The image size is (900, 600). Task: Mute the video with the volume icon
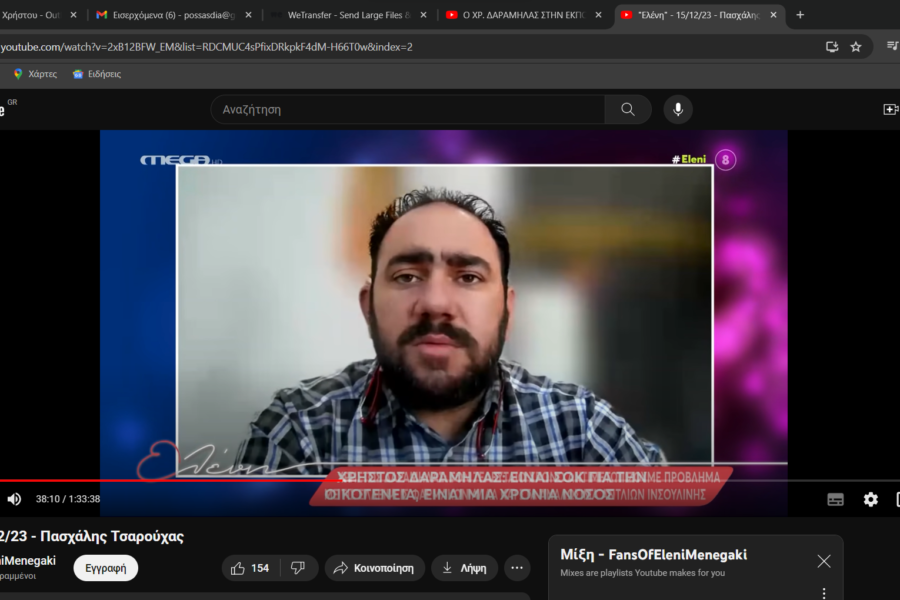pos(14,499)
